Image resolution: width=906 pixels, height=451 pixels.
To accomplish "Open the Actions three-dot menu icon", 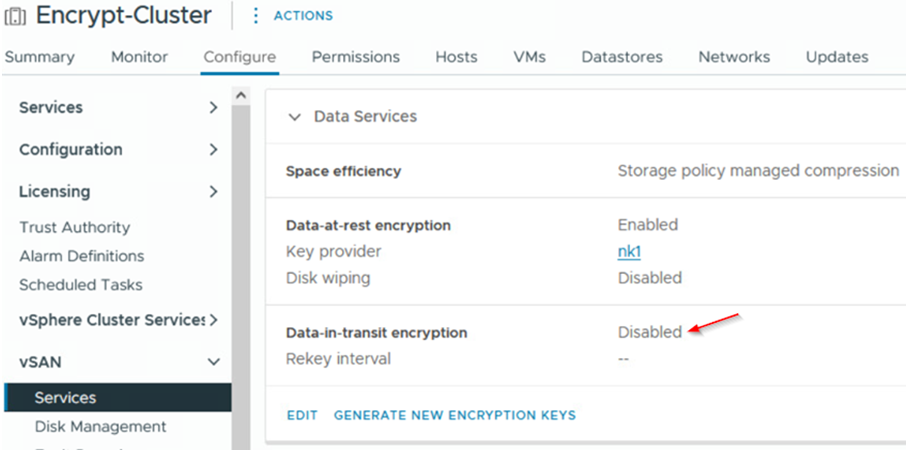I will point(255,16).
